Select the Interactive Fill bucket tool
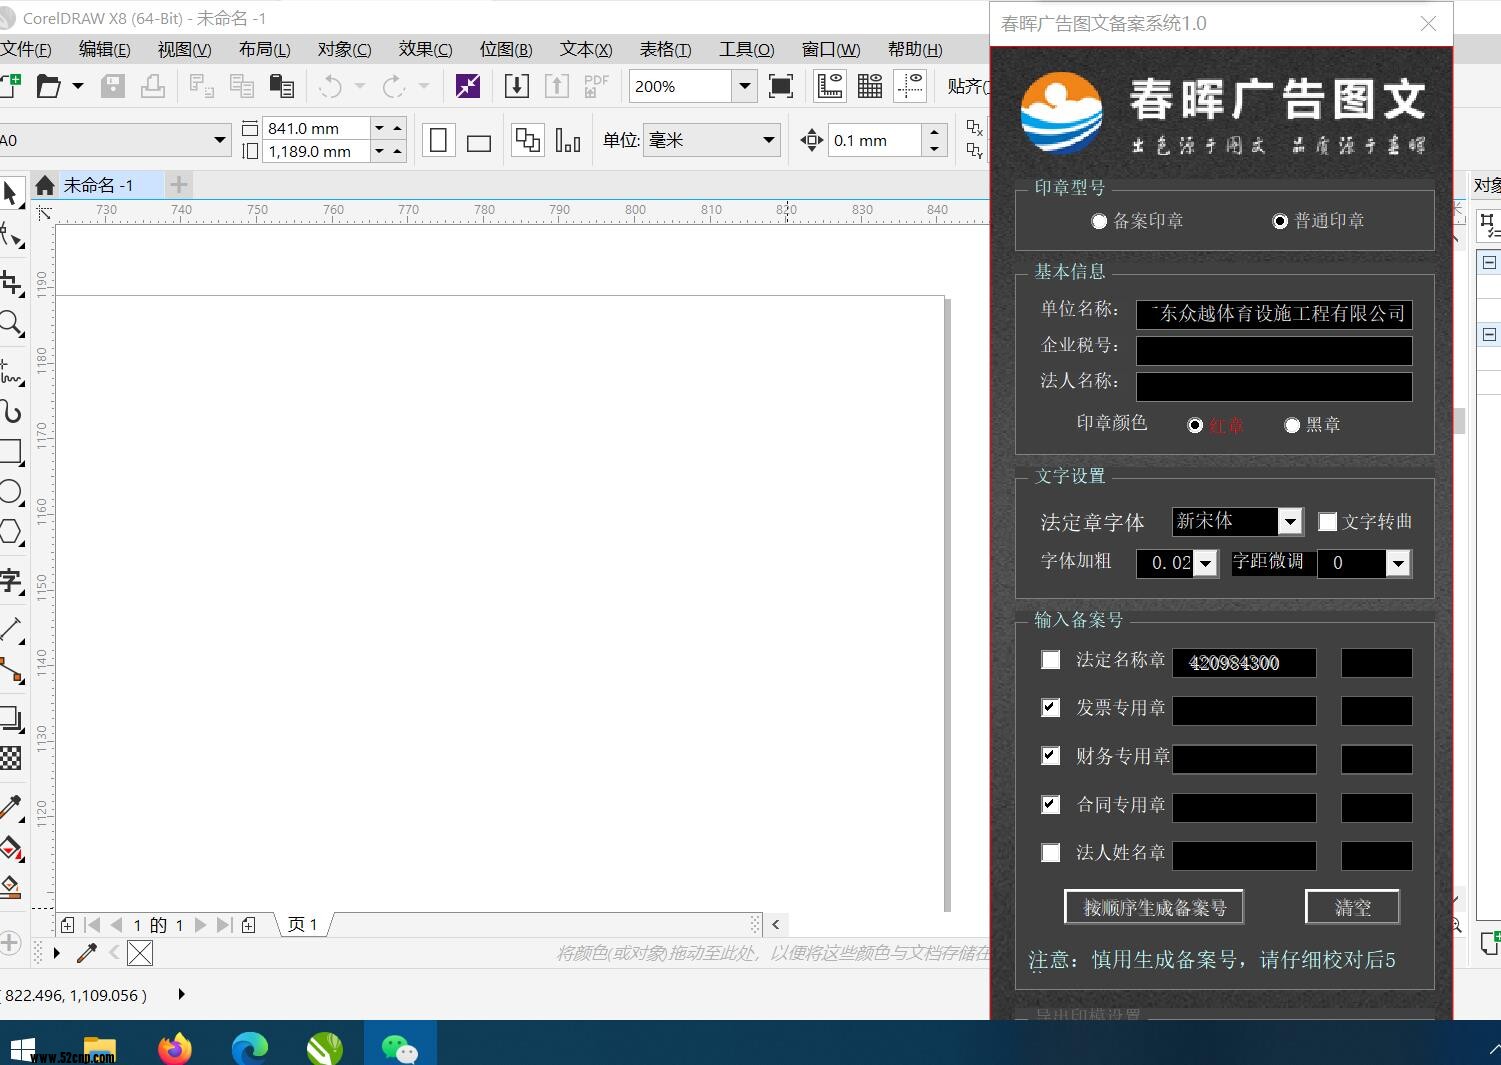The width and height of the screenshot is (1501, 1065). 11,848
